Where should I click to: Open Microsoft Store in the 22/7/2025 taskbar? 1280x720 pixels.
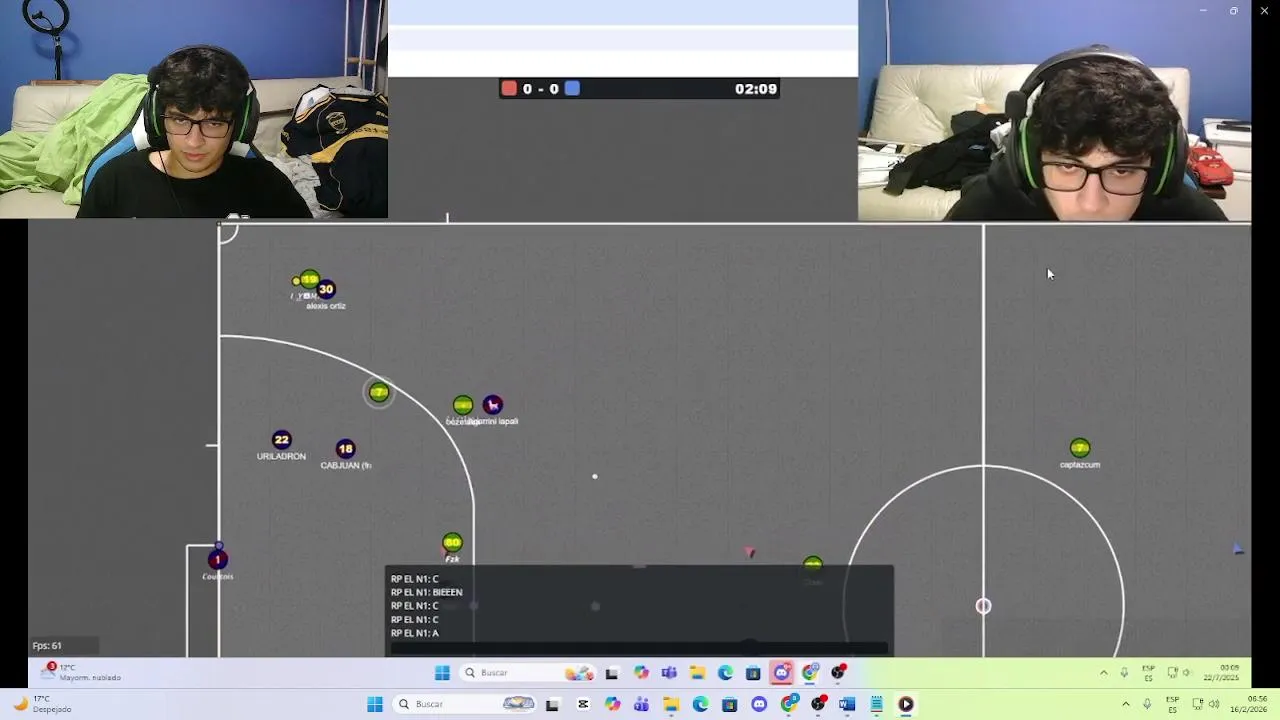753,673
